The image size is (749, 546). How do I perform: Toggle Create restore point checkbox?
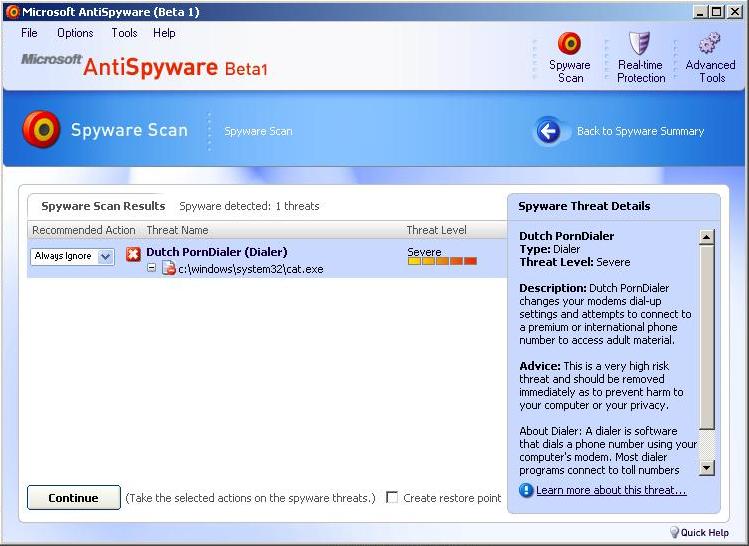(392, 497)
